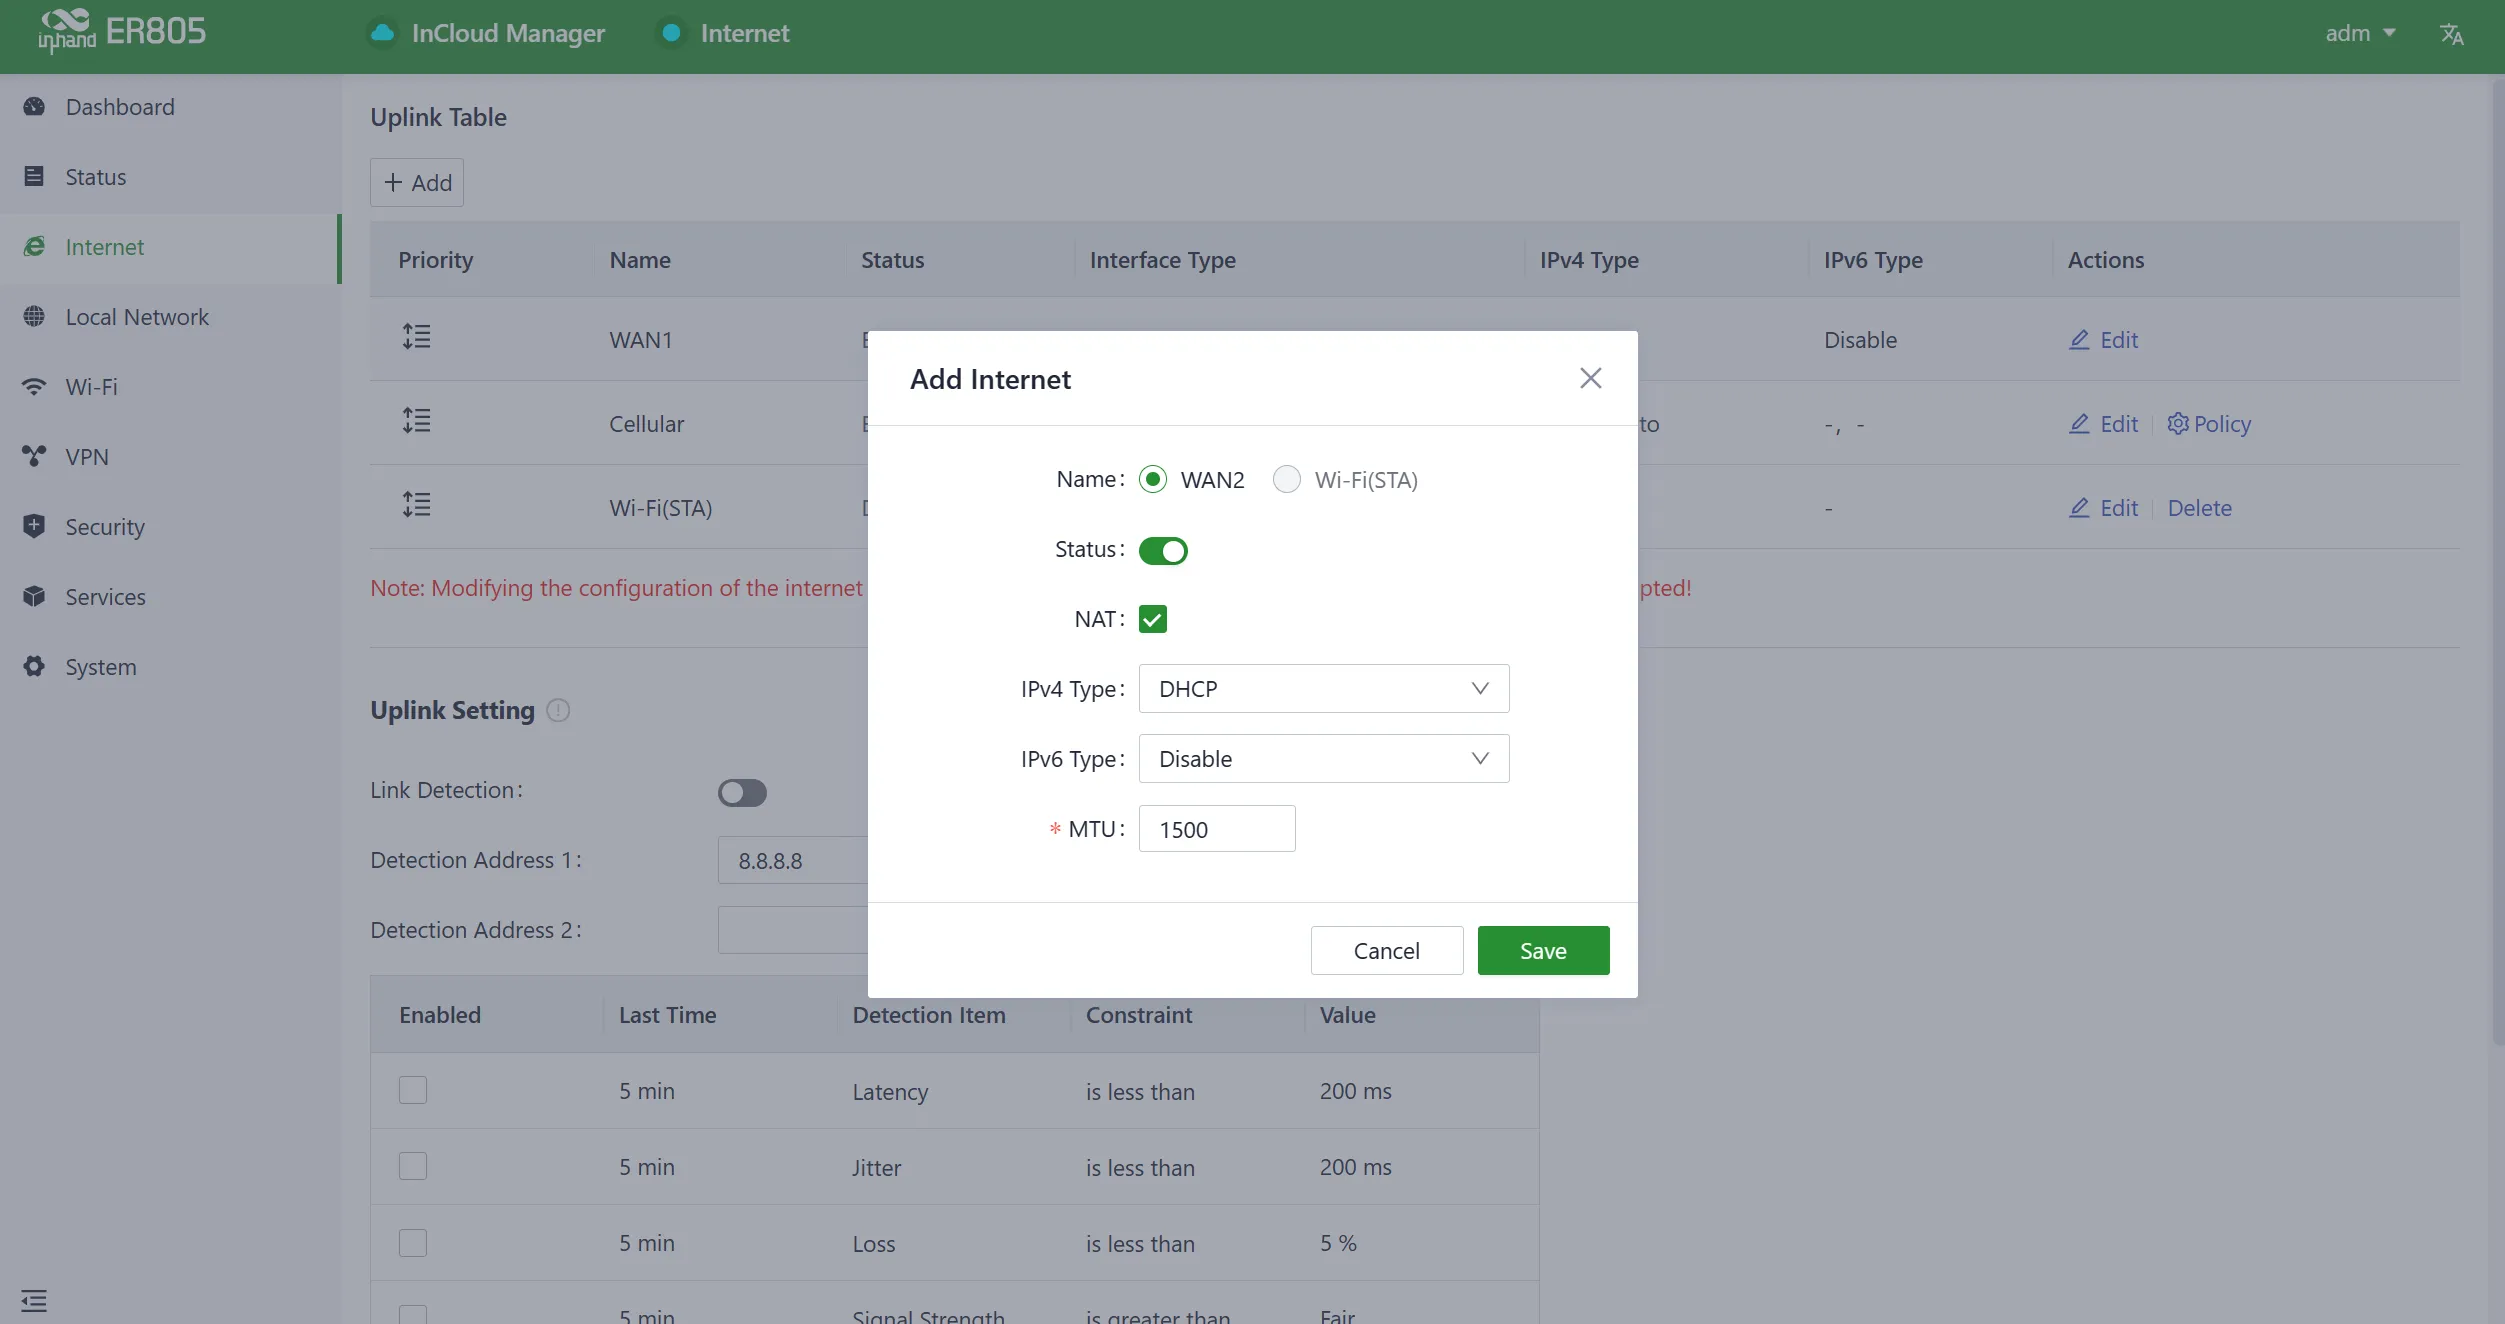Viewport: 2505px width, 1324px height.
Task: Click the MTU input field
Action: tap(1216, 829)
